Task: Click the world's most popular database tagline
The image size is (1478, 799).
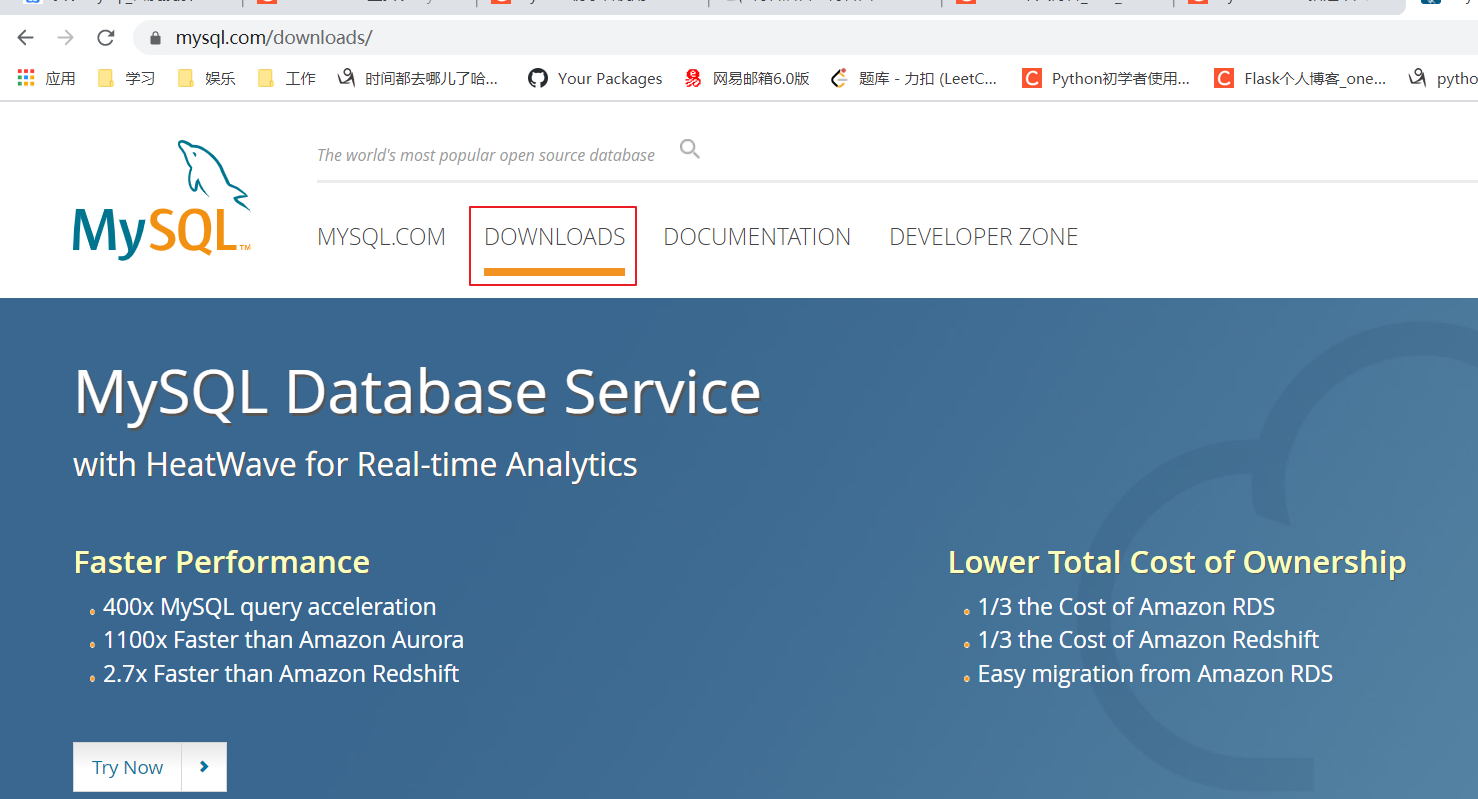Action: [x=486, y=155]
